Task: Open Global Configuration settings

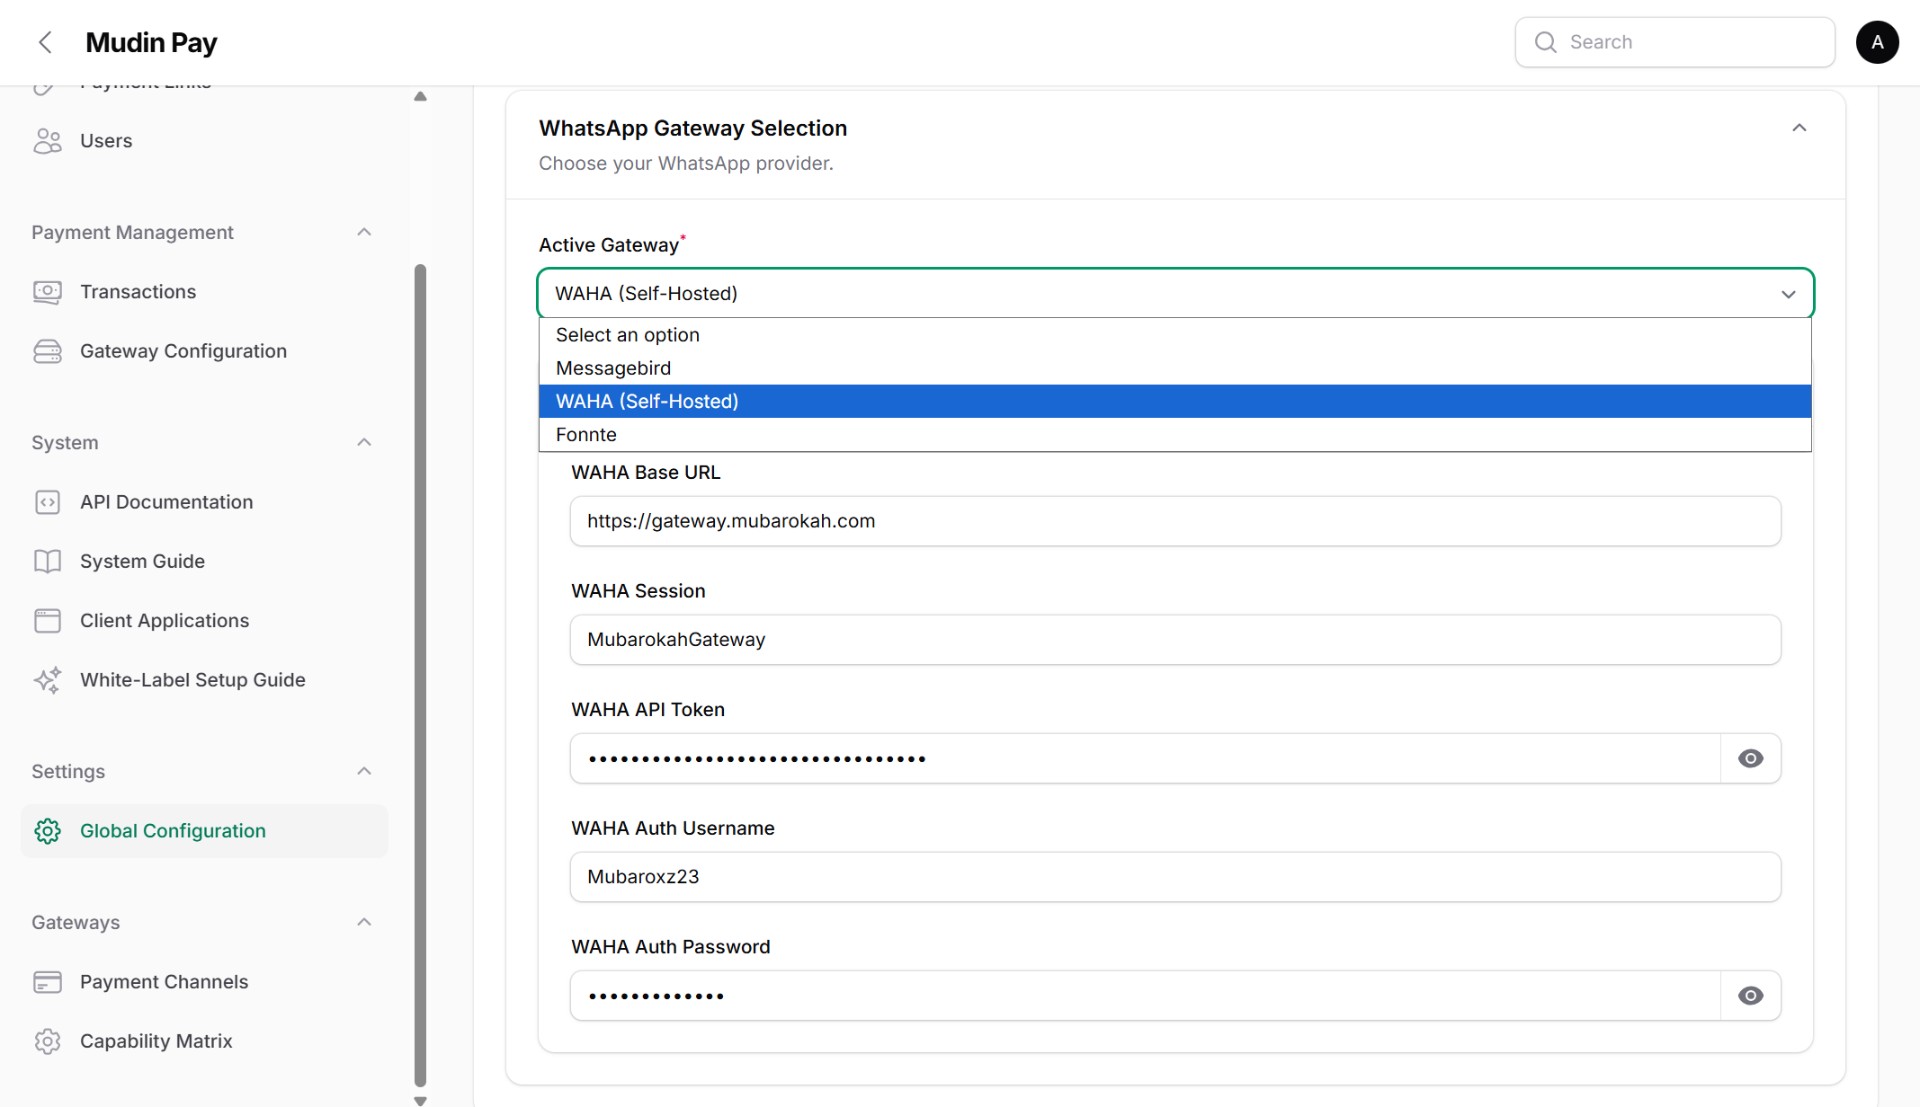Action: click(205, 831)
